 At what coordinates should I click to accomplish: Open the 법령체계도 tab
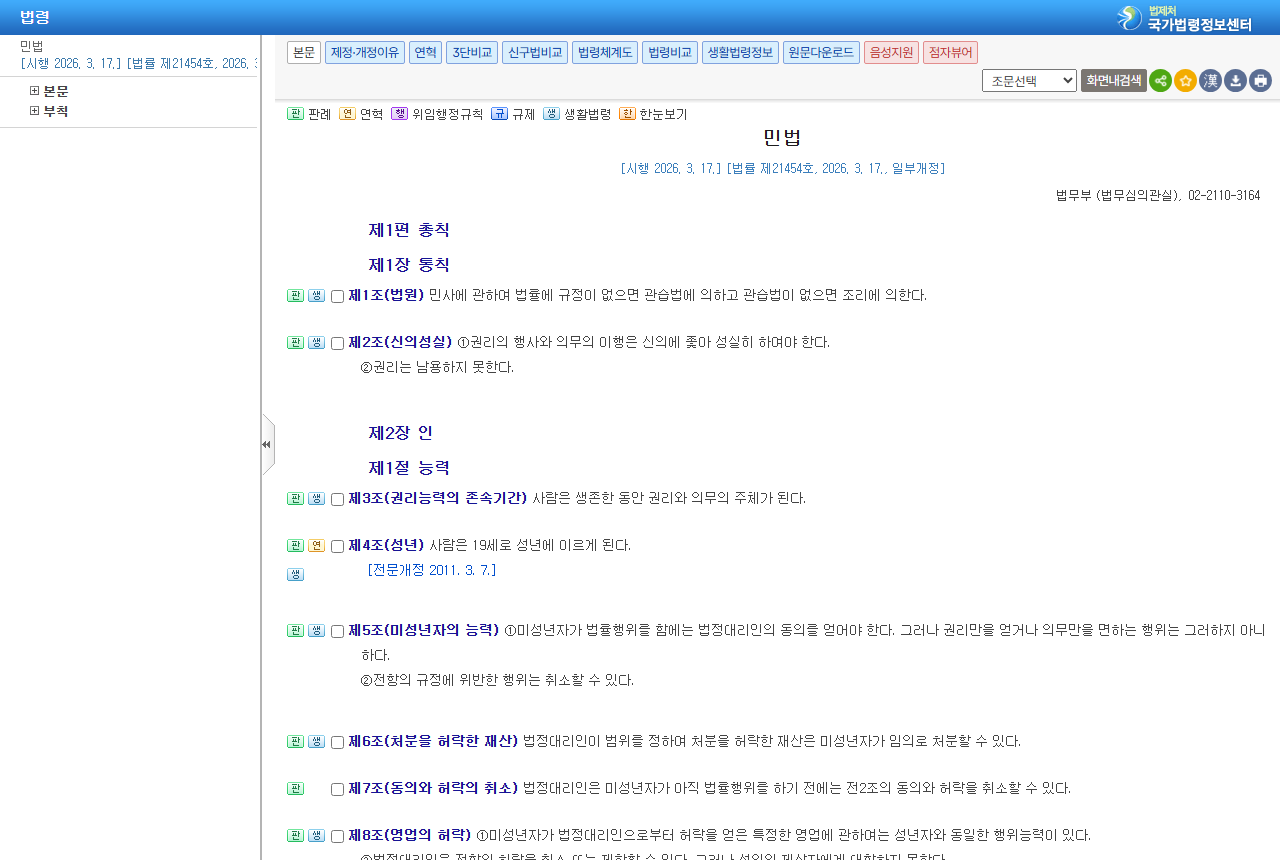[605, 53]
